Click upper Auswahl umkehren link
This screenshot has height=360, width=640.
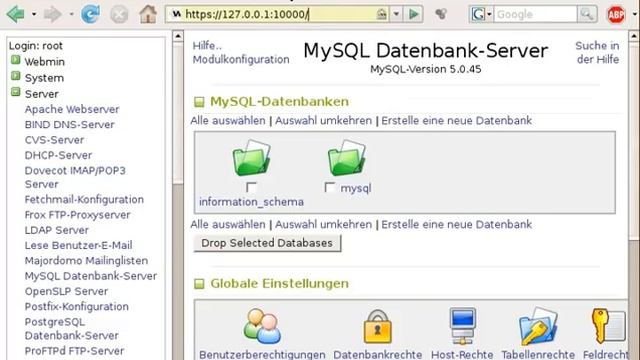click(x=323, y=121)
